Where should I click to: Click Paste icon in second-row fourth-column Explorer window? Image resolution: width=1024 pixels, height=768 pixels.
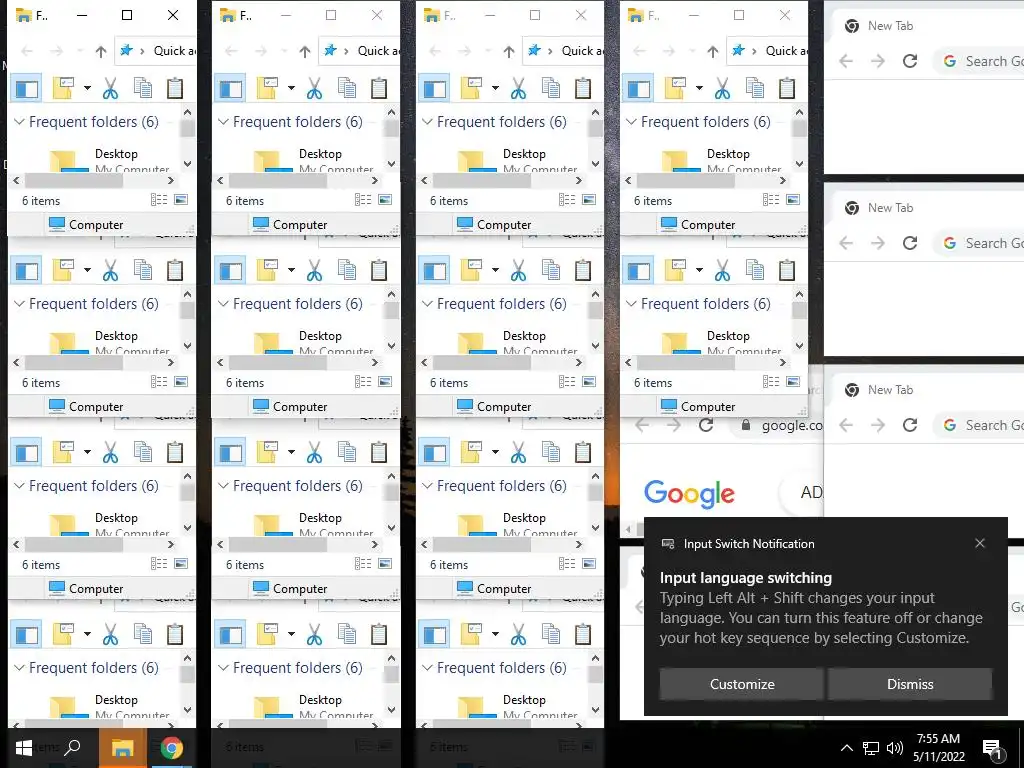click(786, 270)
